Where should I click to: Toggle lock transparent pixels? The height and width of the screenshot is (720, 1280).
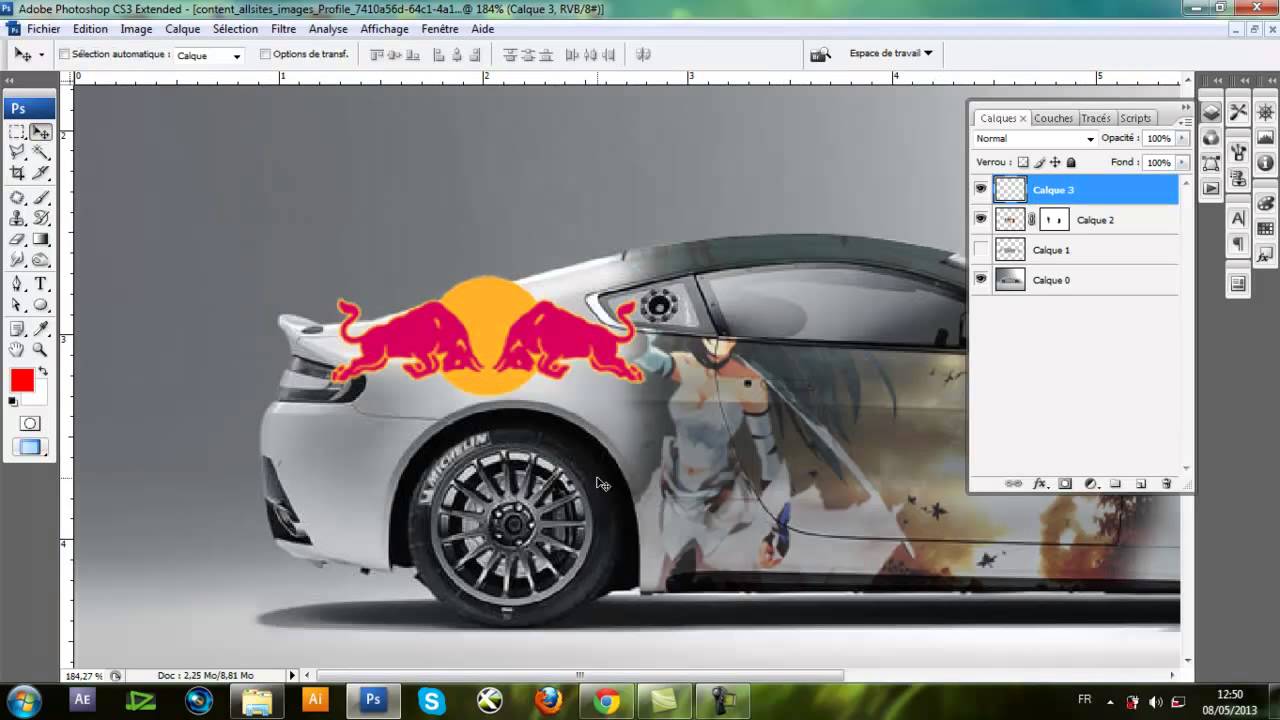(x=1023, y=162)
